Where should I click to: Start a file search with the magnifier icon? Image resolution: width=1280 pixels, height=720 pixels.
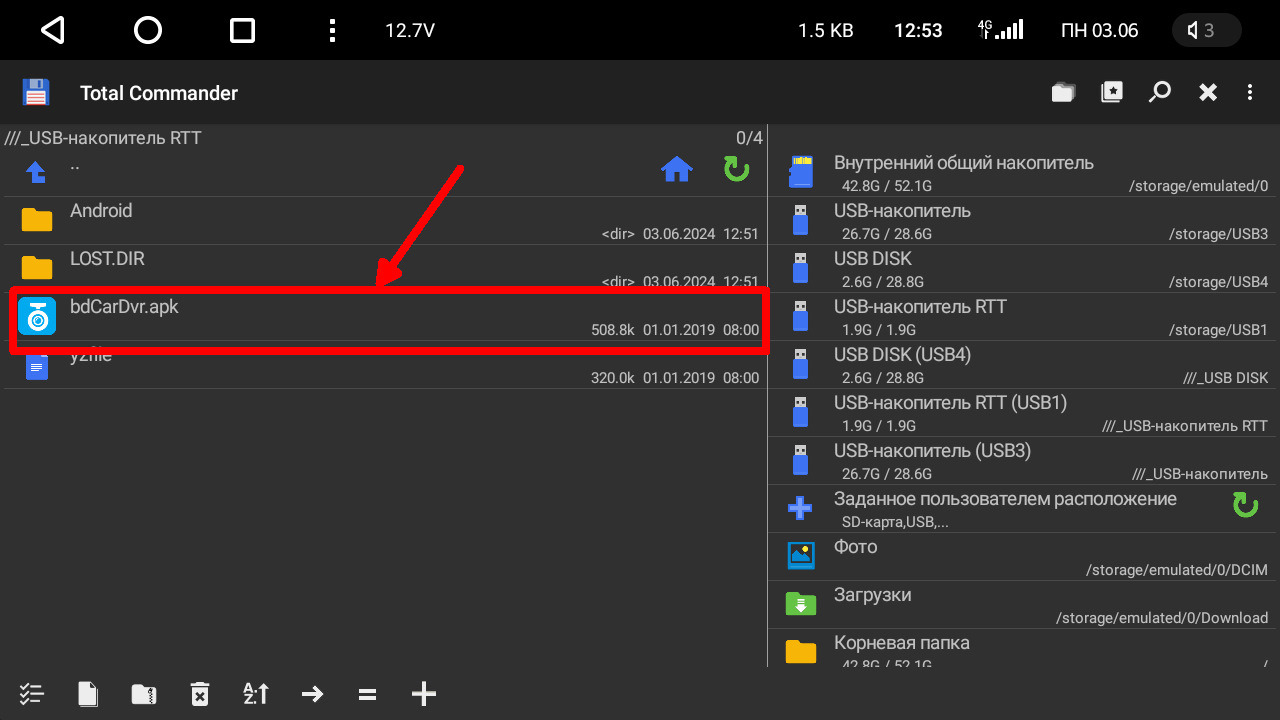[x=1160, y=93]
